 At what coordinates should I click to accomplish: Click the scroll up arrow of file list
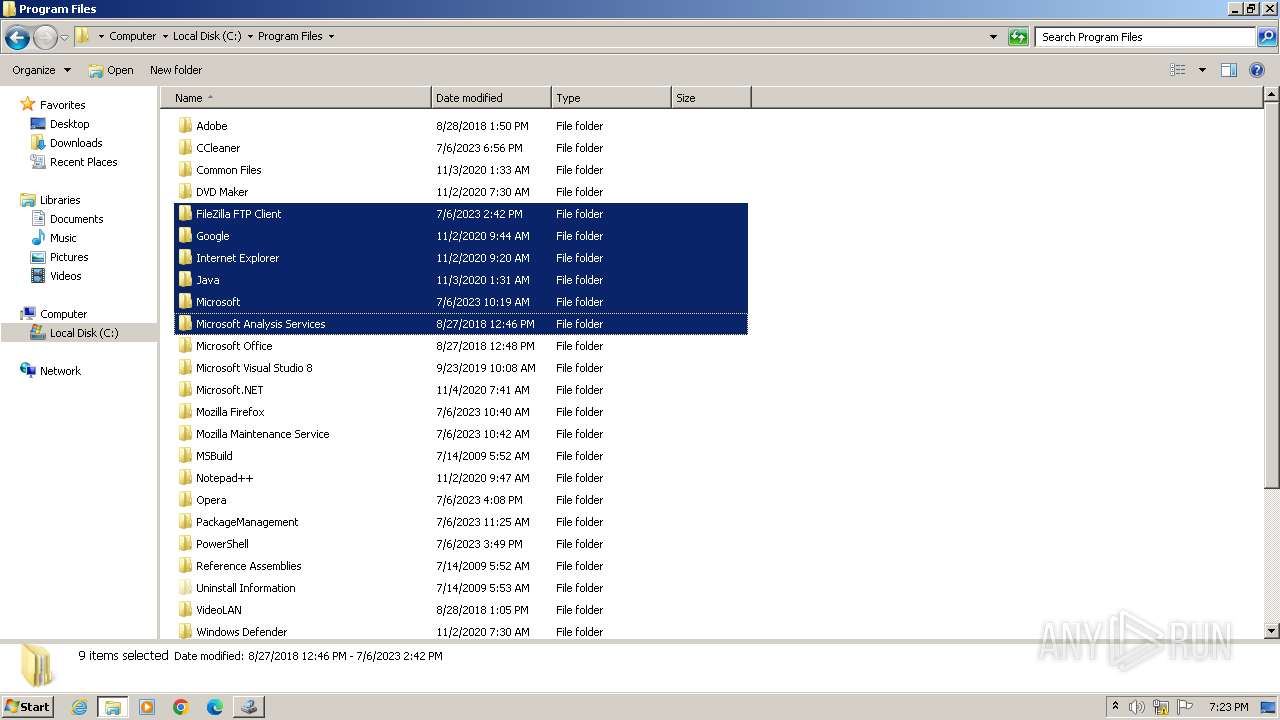pyautogui.click(x=1271, y=95)
